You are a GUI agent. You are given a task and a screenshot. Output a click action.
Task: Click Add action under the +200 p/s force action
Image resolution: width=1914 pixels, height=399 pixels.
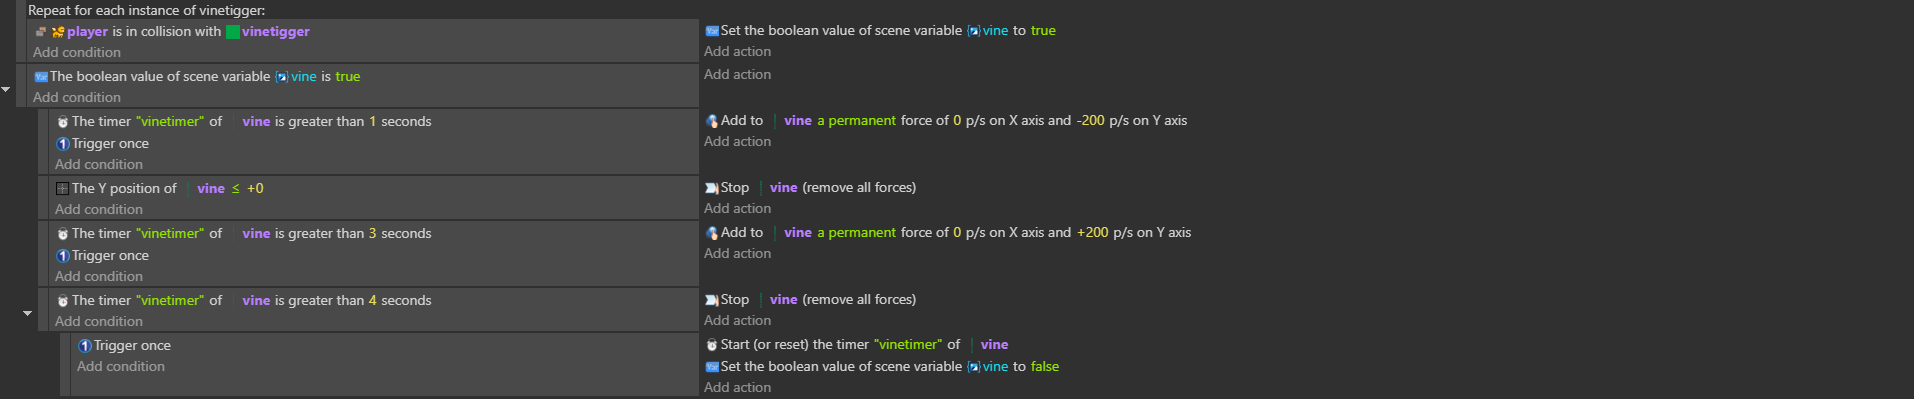[737, 254]
